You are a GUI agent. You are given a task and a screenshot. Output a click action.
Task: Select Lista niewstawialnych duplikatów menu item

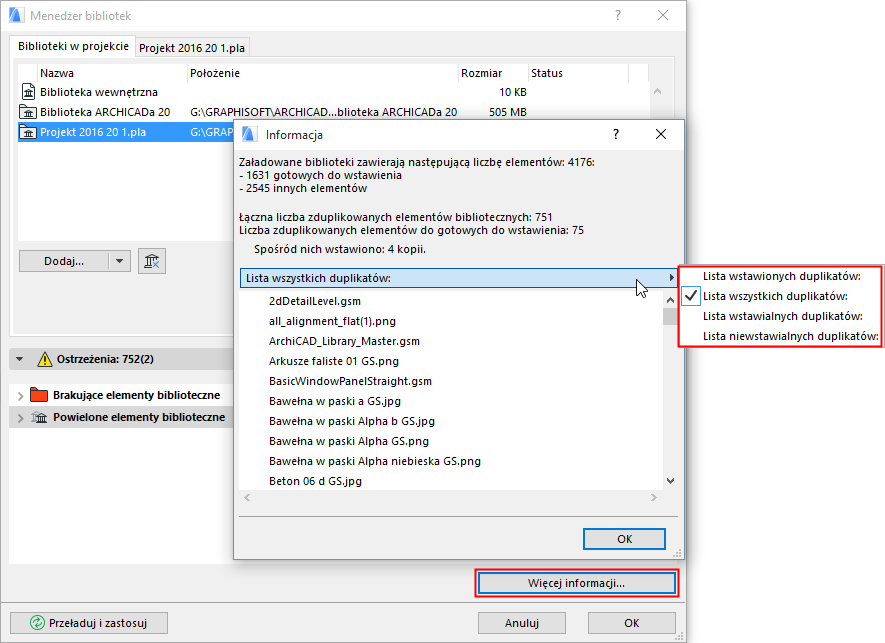pos(781,336)
